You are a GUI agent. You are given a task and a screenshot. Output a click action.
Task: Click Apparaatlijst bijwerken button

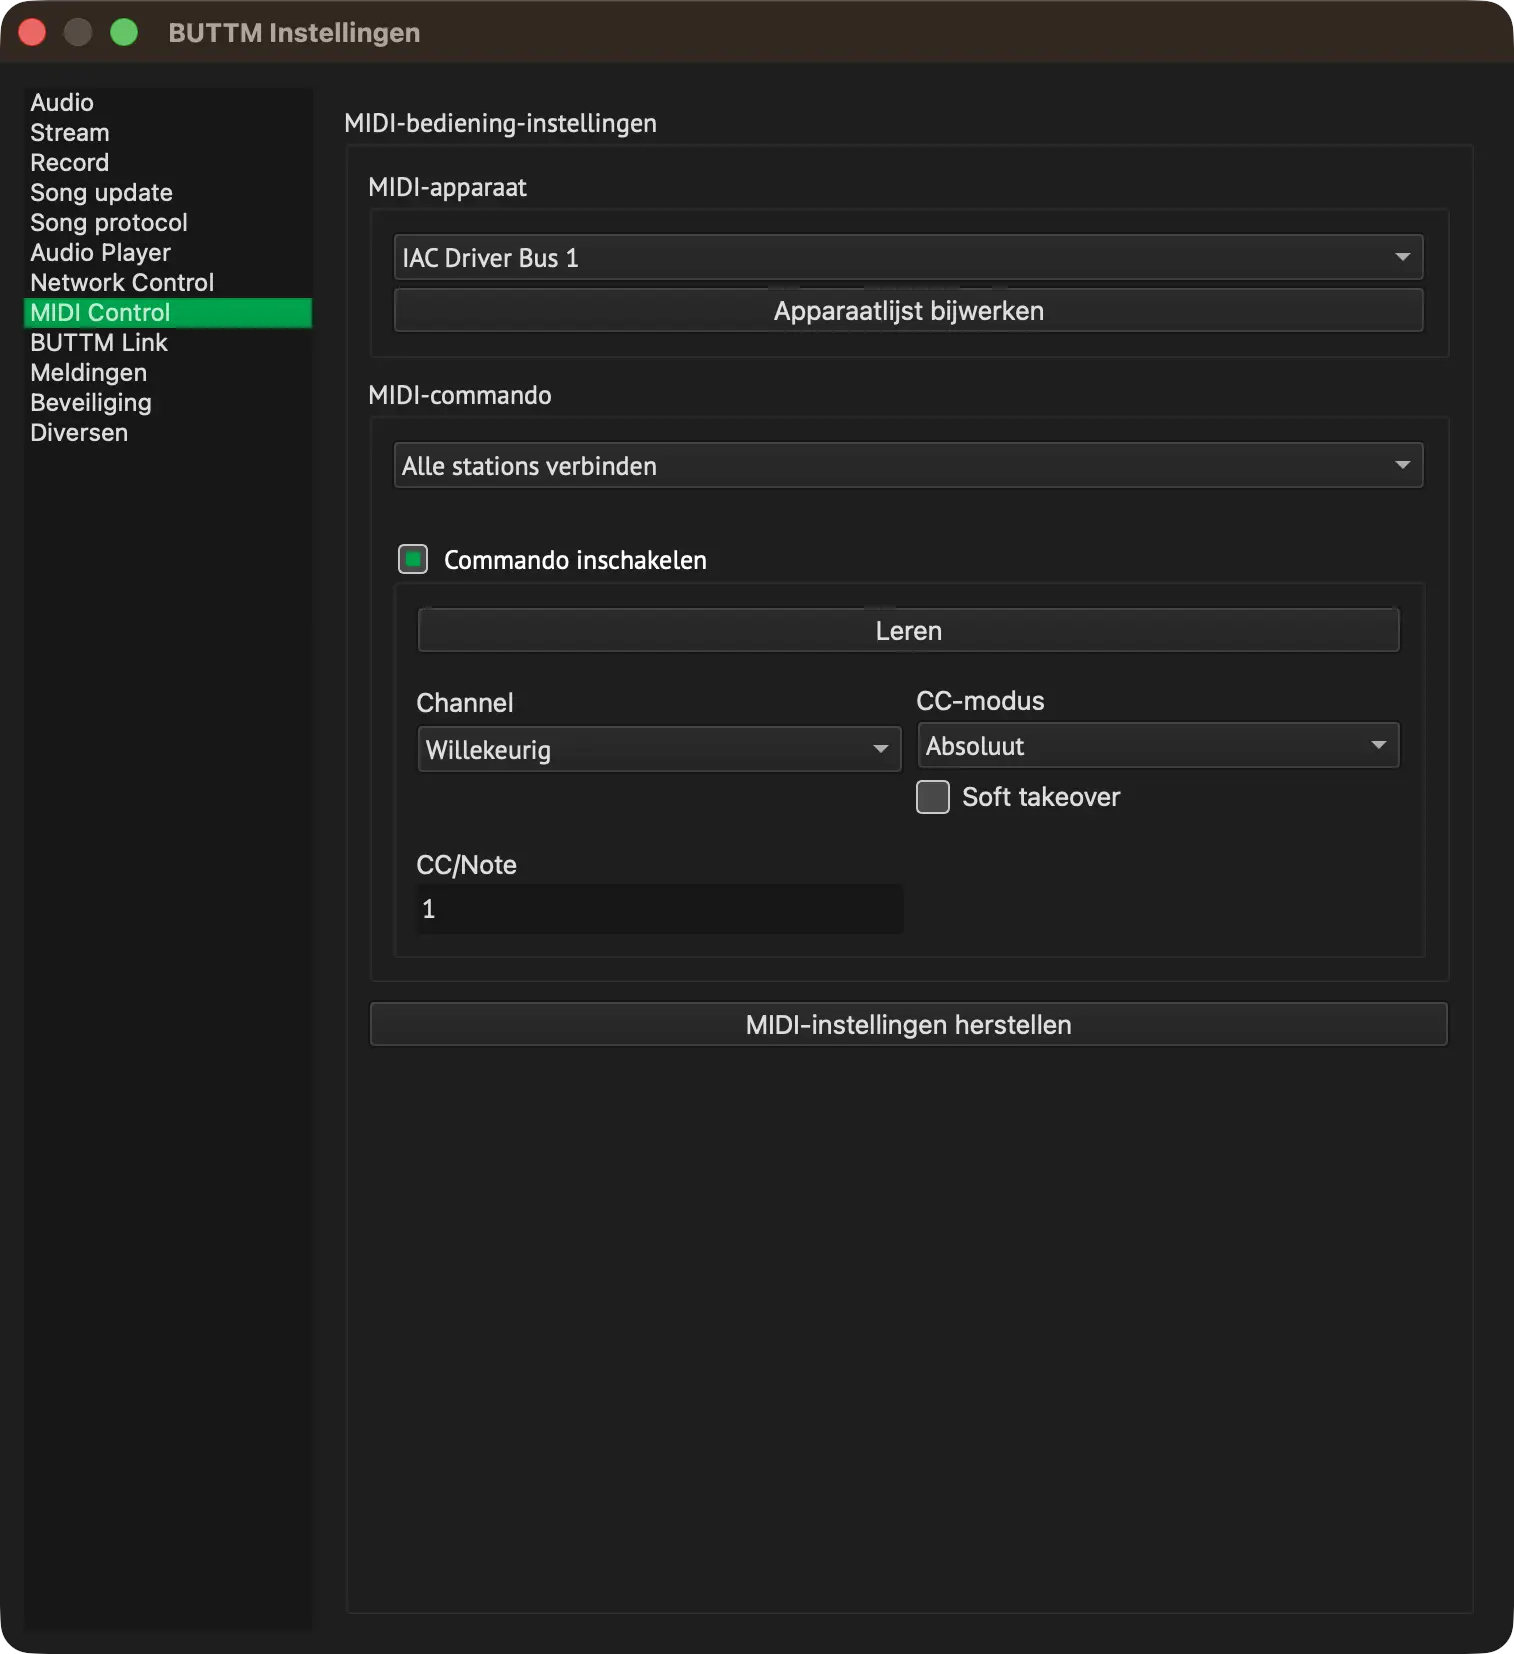[x=908, y=311]
